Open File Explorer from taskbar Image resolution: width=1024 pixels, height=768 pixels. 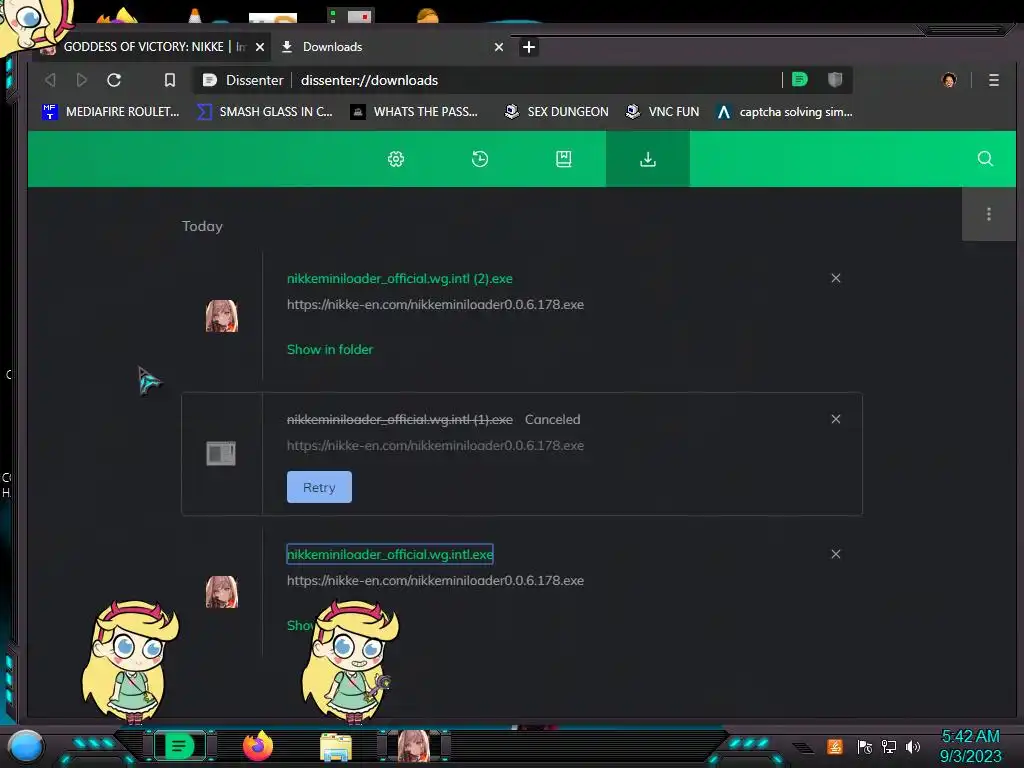[336, 747]
